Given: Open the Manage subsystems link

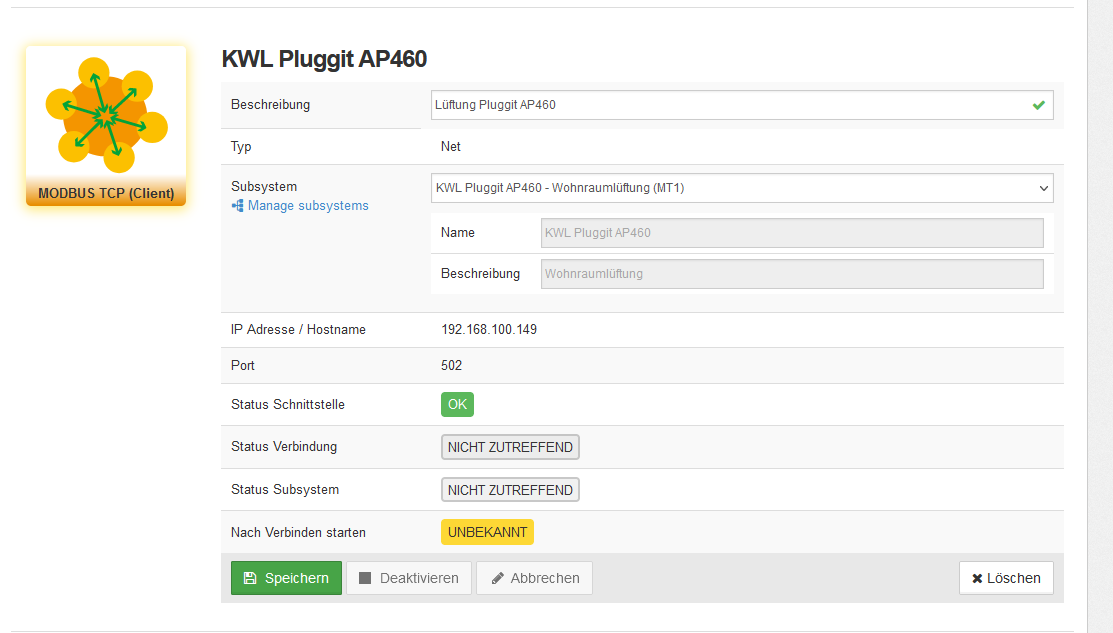Looking at the screenshot, I should point(308,206).
